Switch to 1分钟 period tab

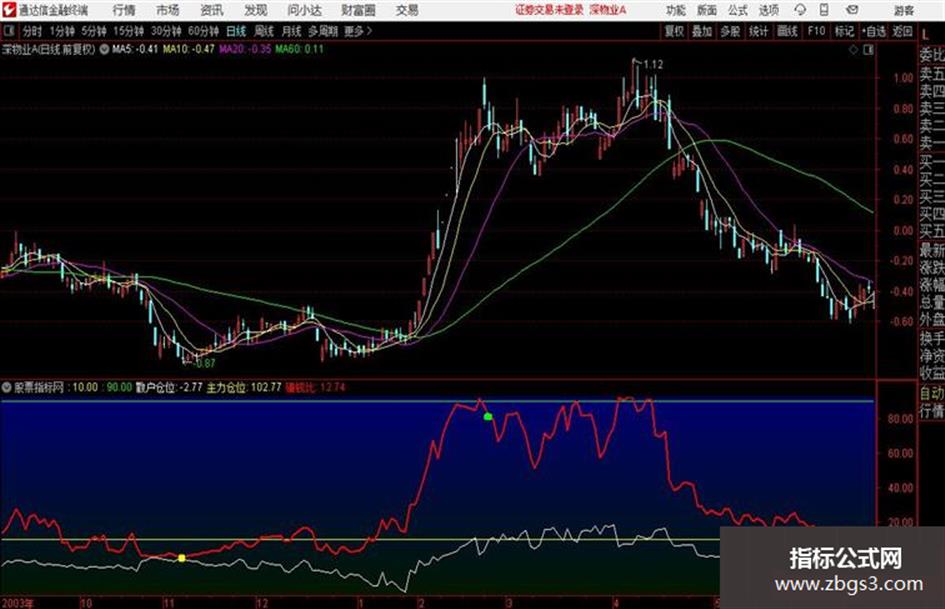(61, 31)
